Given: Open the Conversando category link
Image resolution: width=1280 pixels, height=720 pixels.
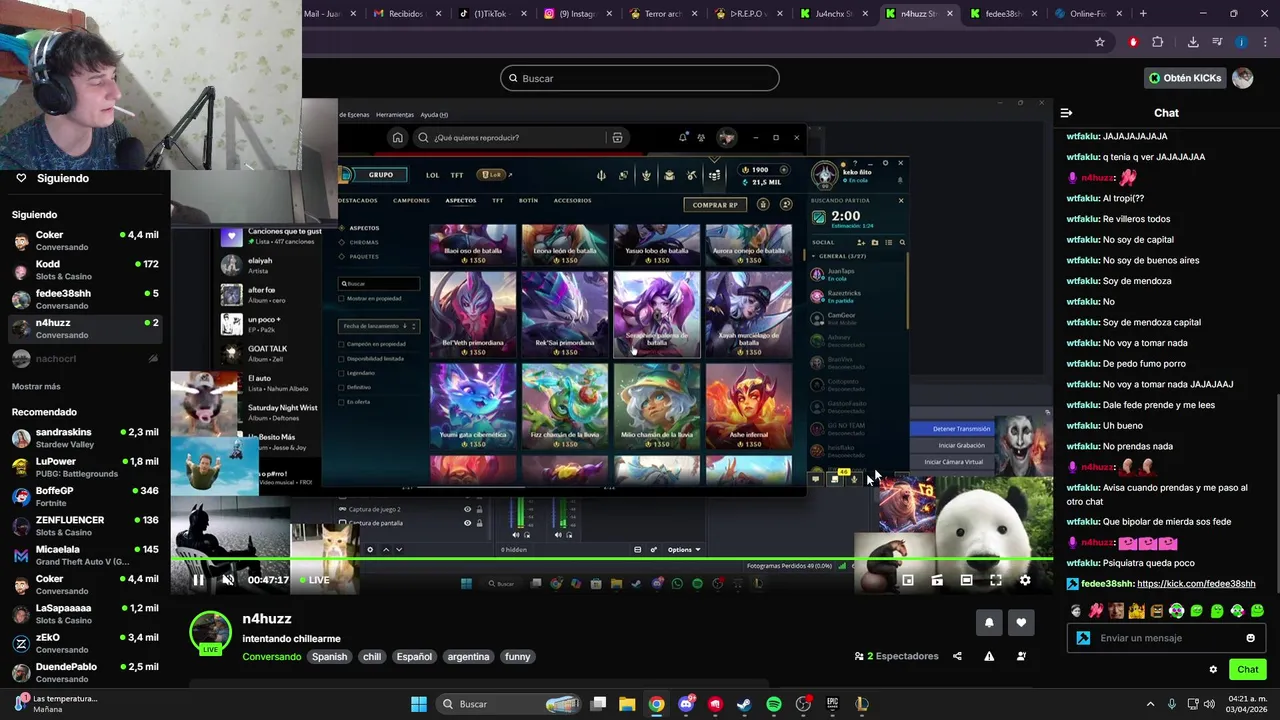Looking at the screenshot, I should (272, 657).
